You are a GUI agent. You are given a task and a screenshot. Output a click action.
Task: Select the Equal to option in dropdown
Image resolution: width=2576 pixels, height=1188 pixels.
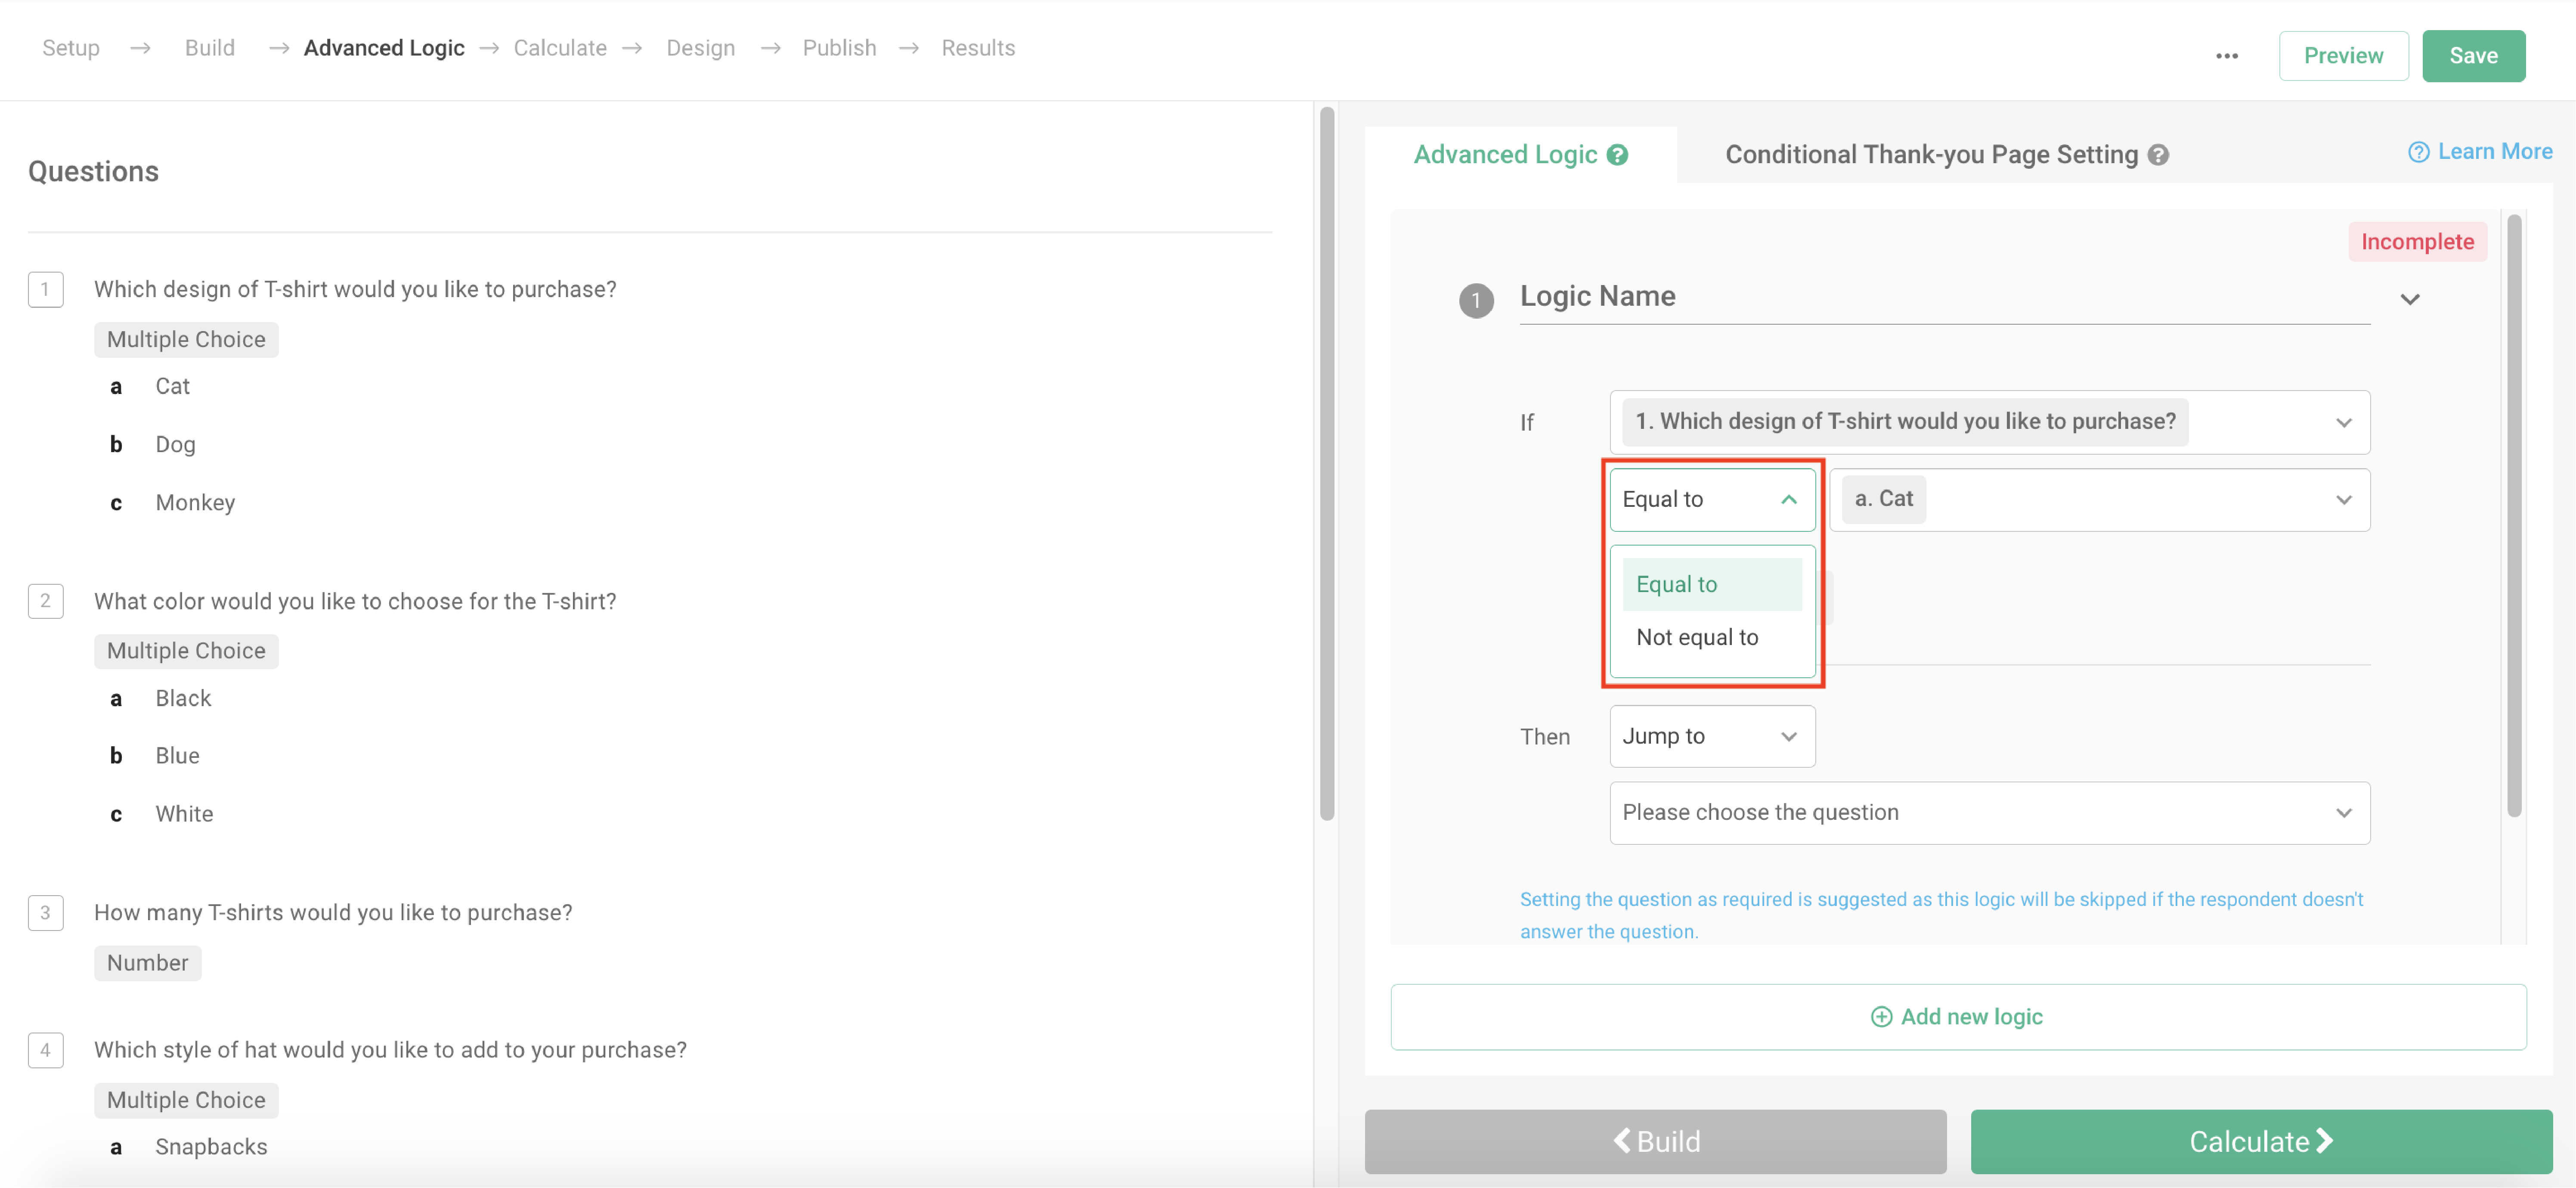coord(1676,584)
